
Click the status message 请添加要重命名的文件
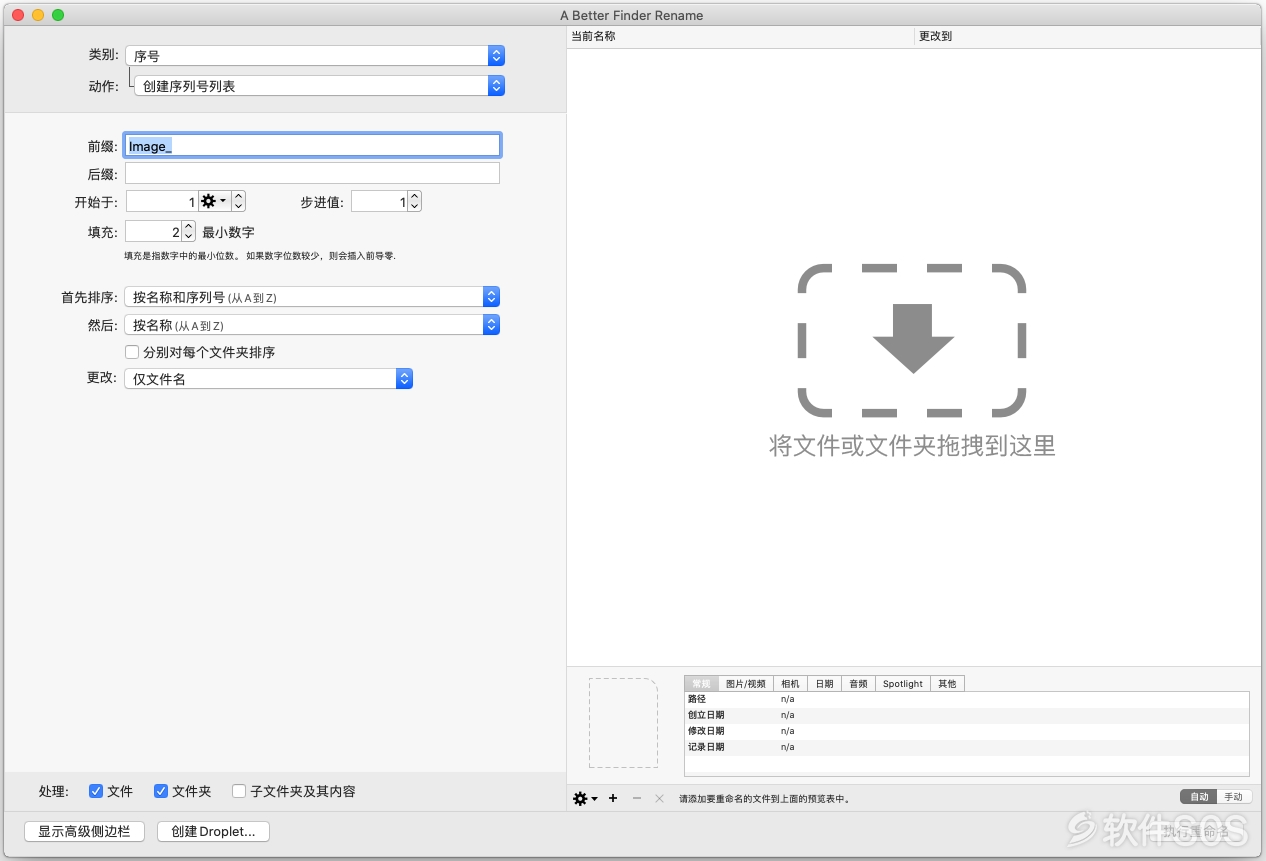pyautogui.click(x=765, y=799)
